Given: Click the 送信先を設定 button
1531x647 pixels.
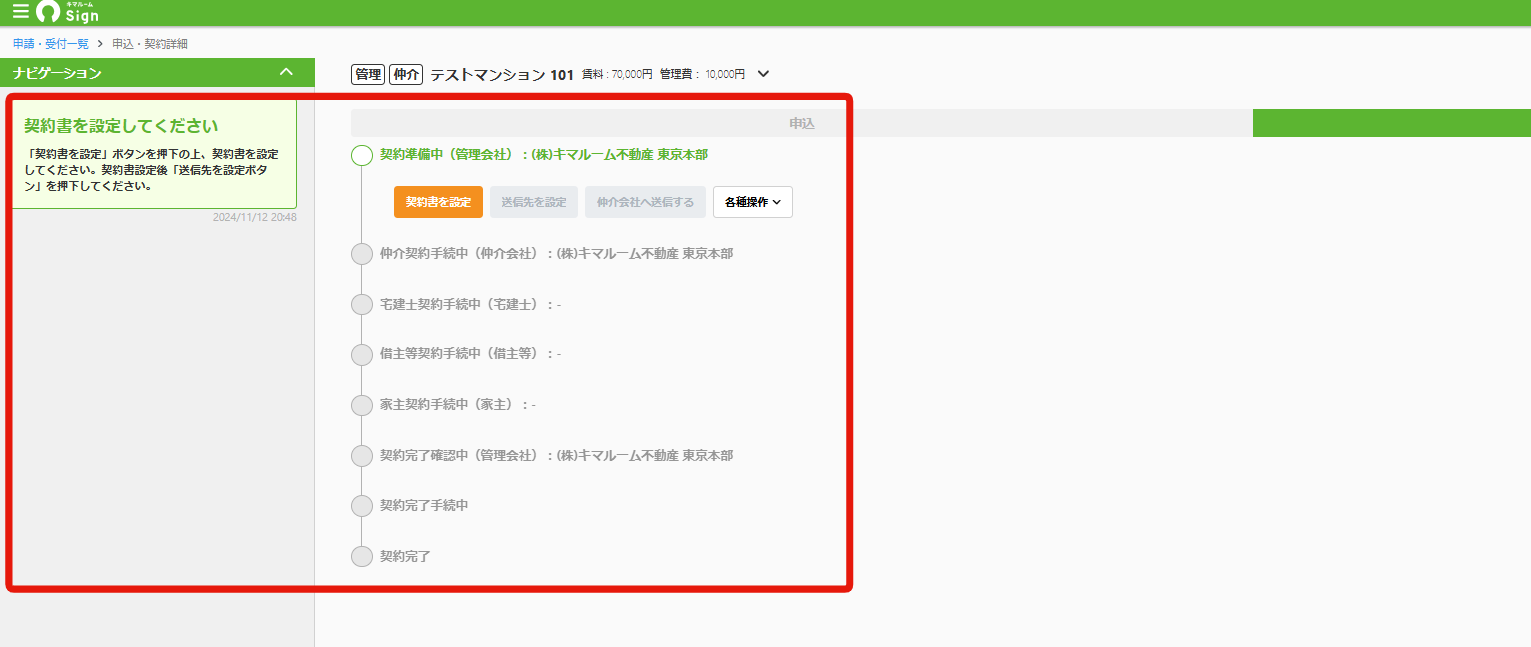Looking at the screenshot, I should [534, 202].
